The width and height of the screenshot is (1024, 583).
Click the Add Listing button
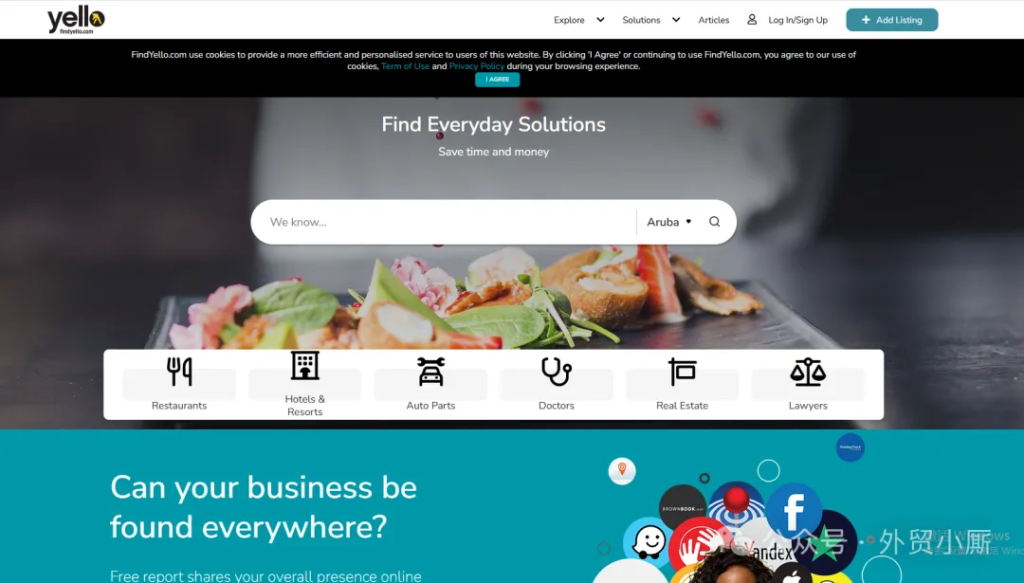tap(891, 20)
